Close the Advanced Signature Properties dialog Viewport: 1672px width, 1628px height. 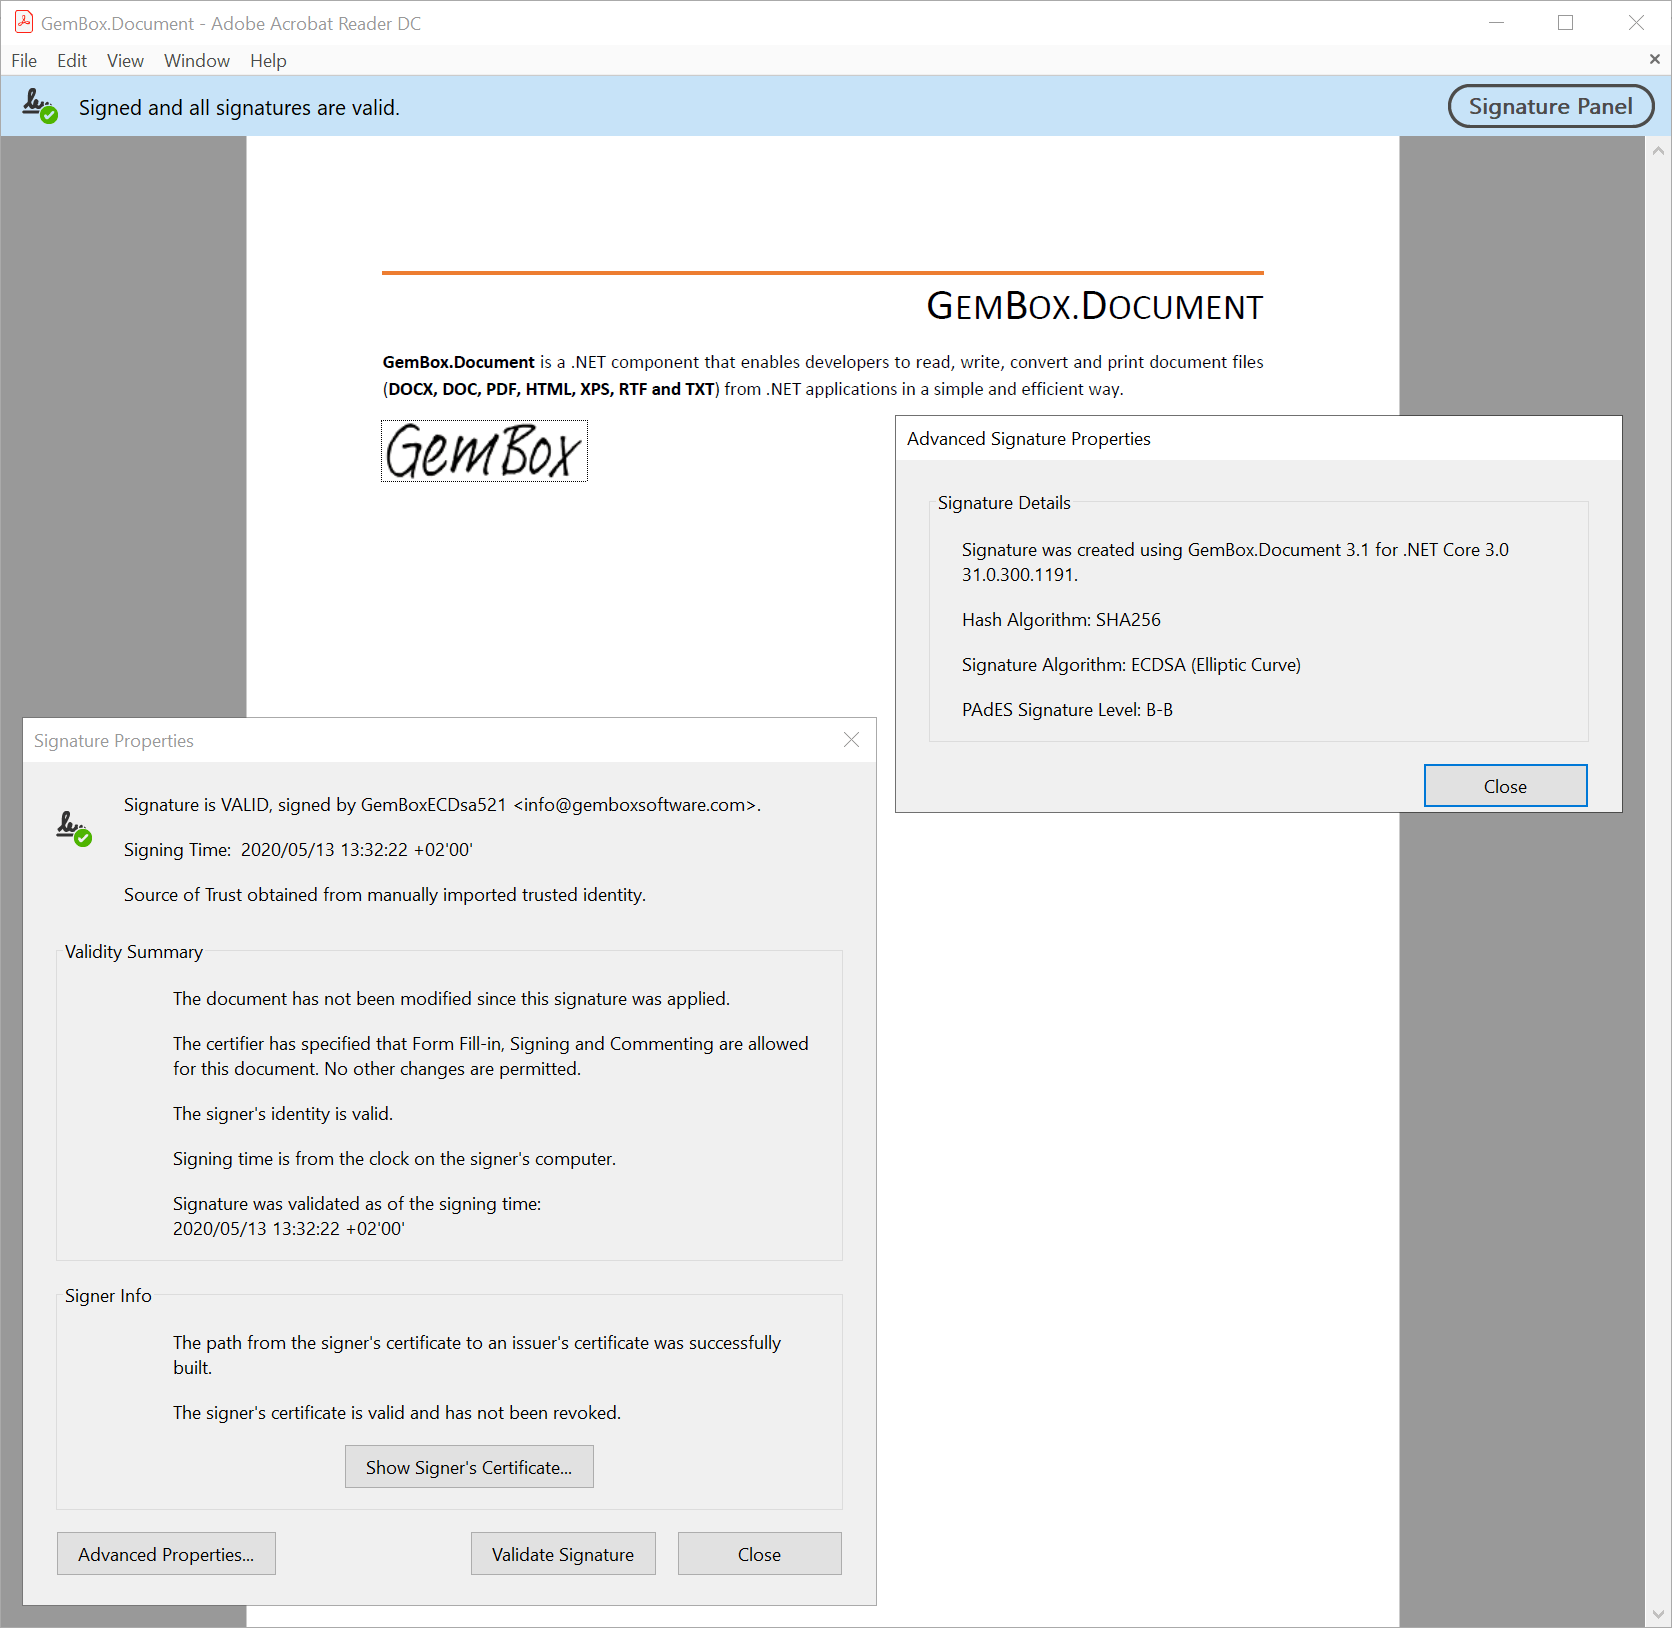(x=1505, y=786)
